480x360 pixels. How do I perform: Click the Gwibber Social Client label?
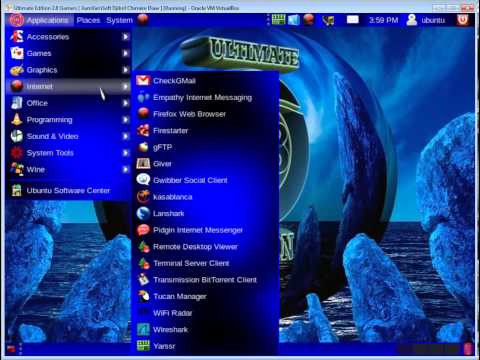(x=190, y=180)
